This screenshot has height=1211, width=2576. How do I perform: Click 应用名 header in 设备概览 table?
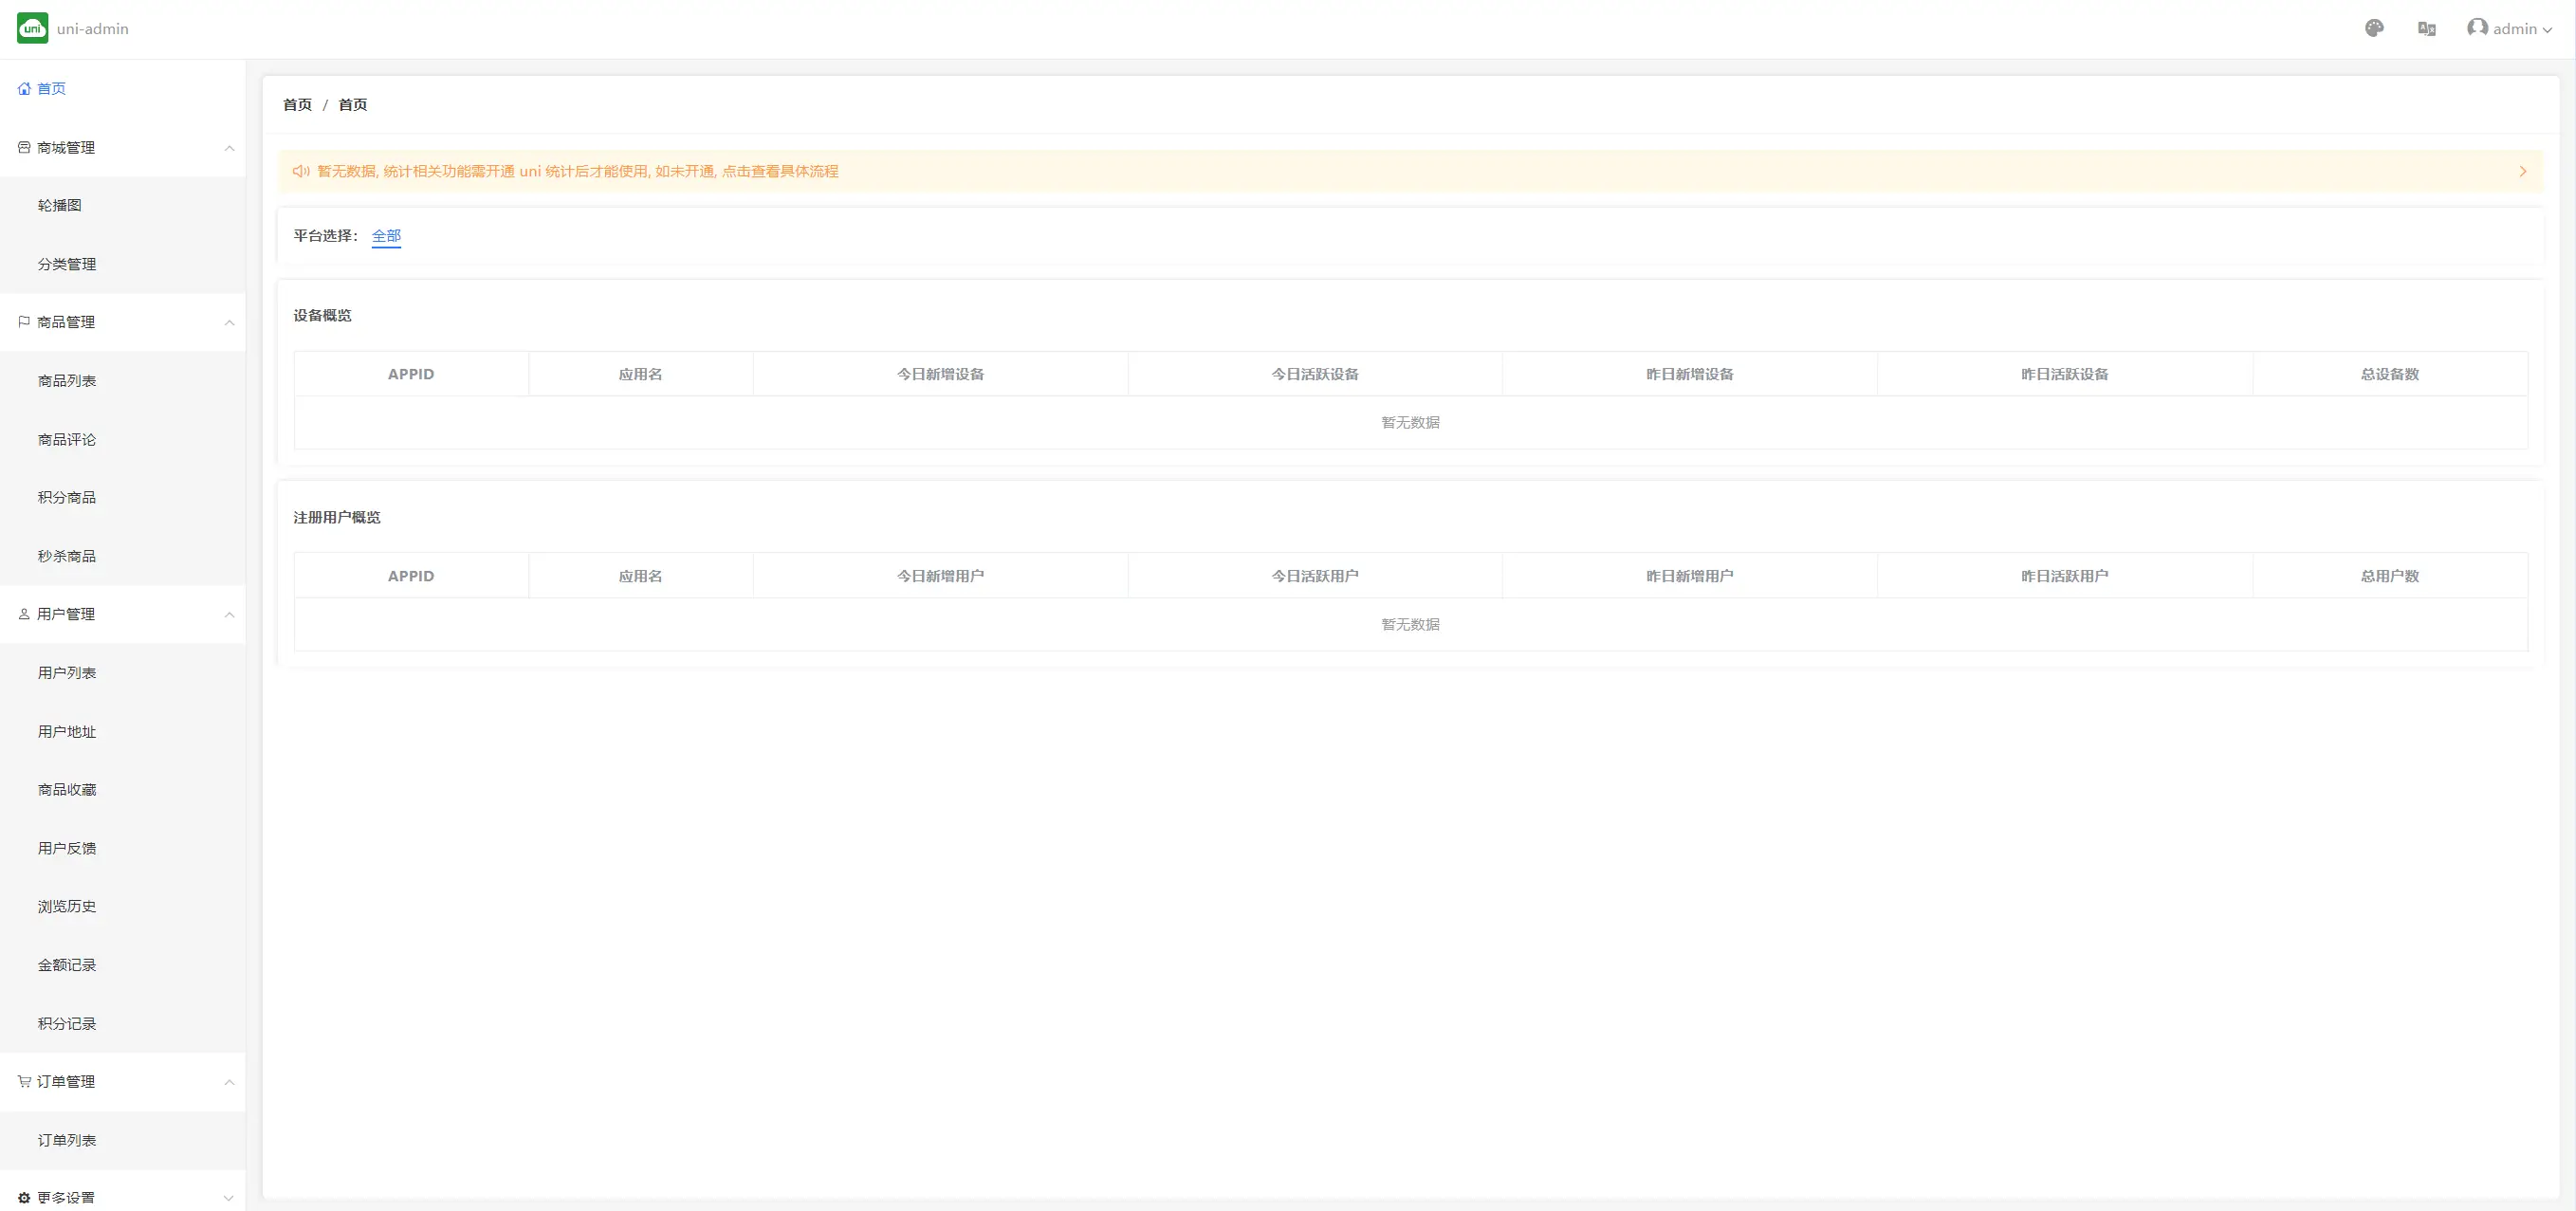click(x=640, y=374)
